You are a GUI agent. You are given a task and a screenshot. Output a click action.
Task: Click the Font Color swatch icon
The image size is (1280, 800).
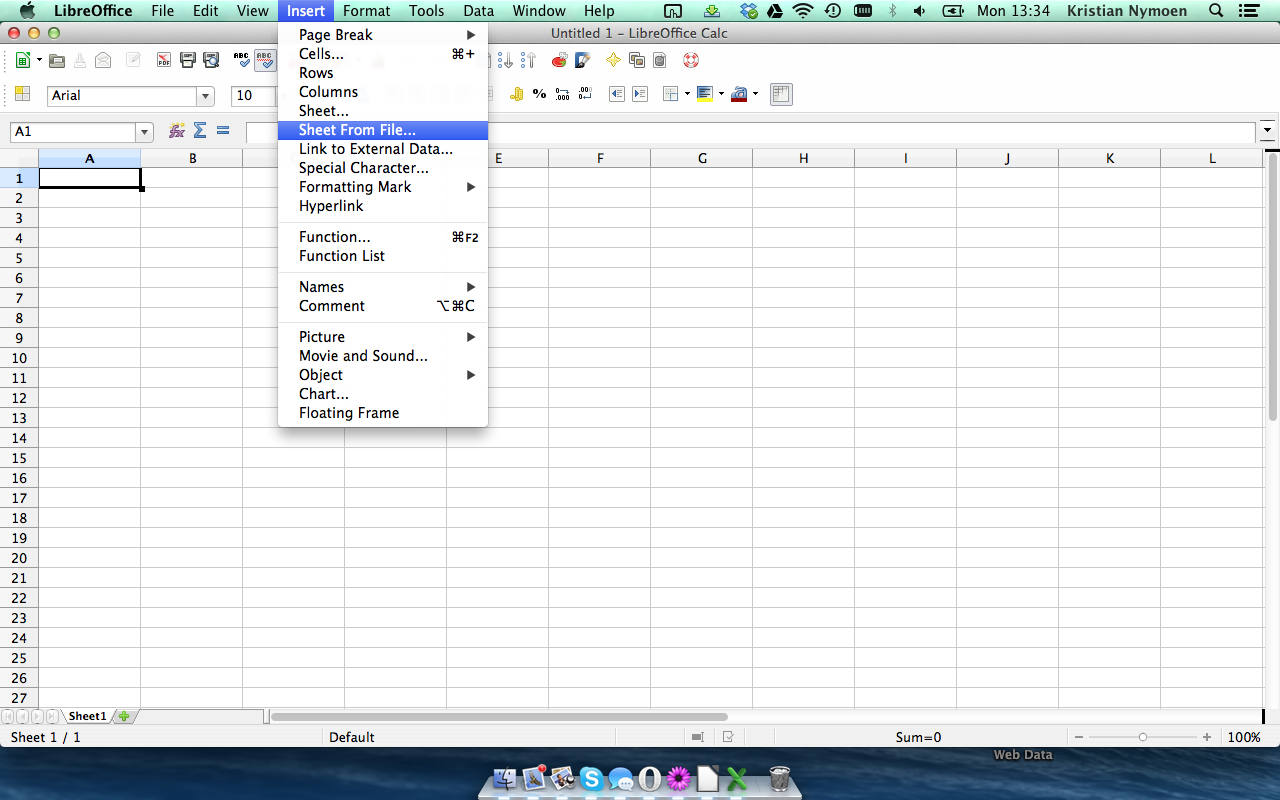pyautogui.click(x=739, y=95)
